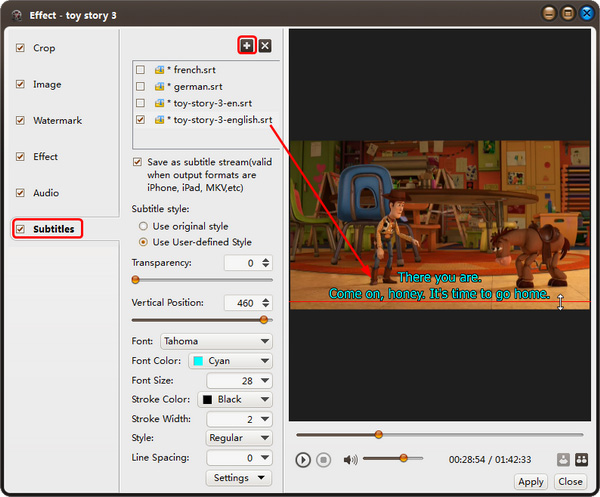Stop the video preview
600x497 pixels.
click(x=323, y=460)
